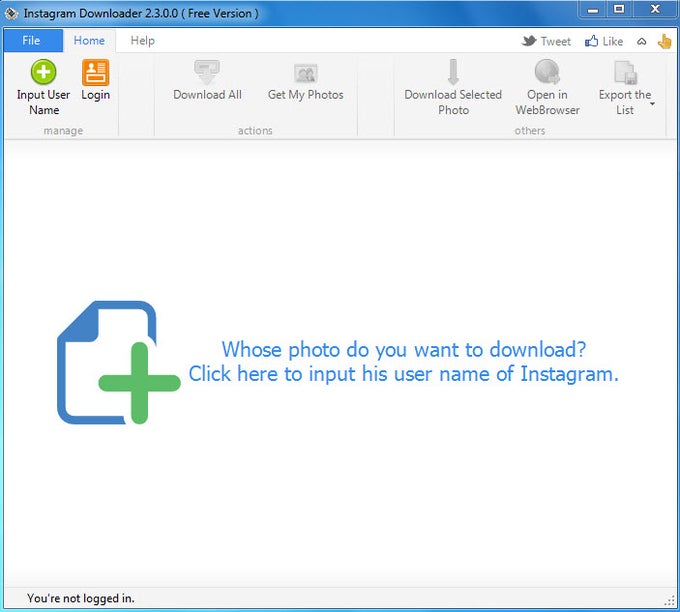
Task: Maximize the Instagram Downloader window
Action: pos(619,10)
